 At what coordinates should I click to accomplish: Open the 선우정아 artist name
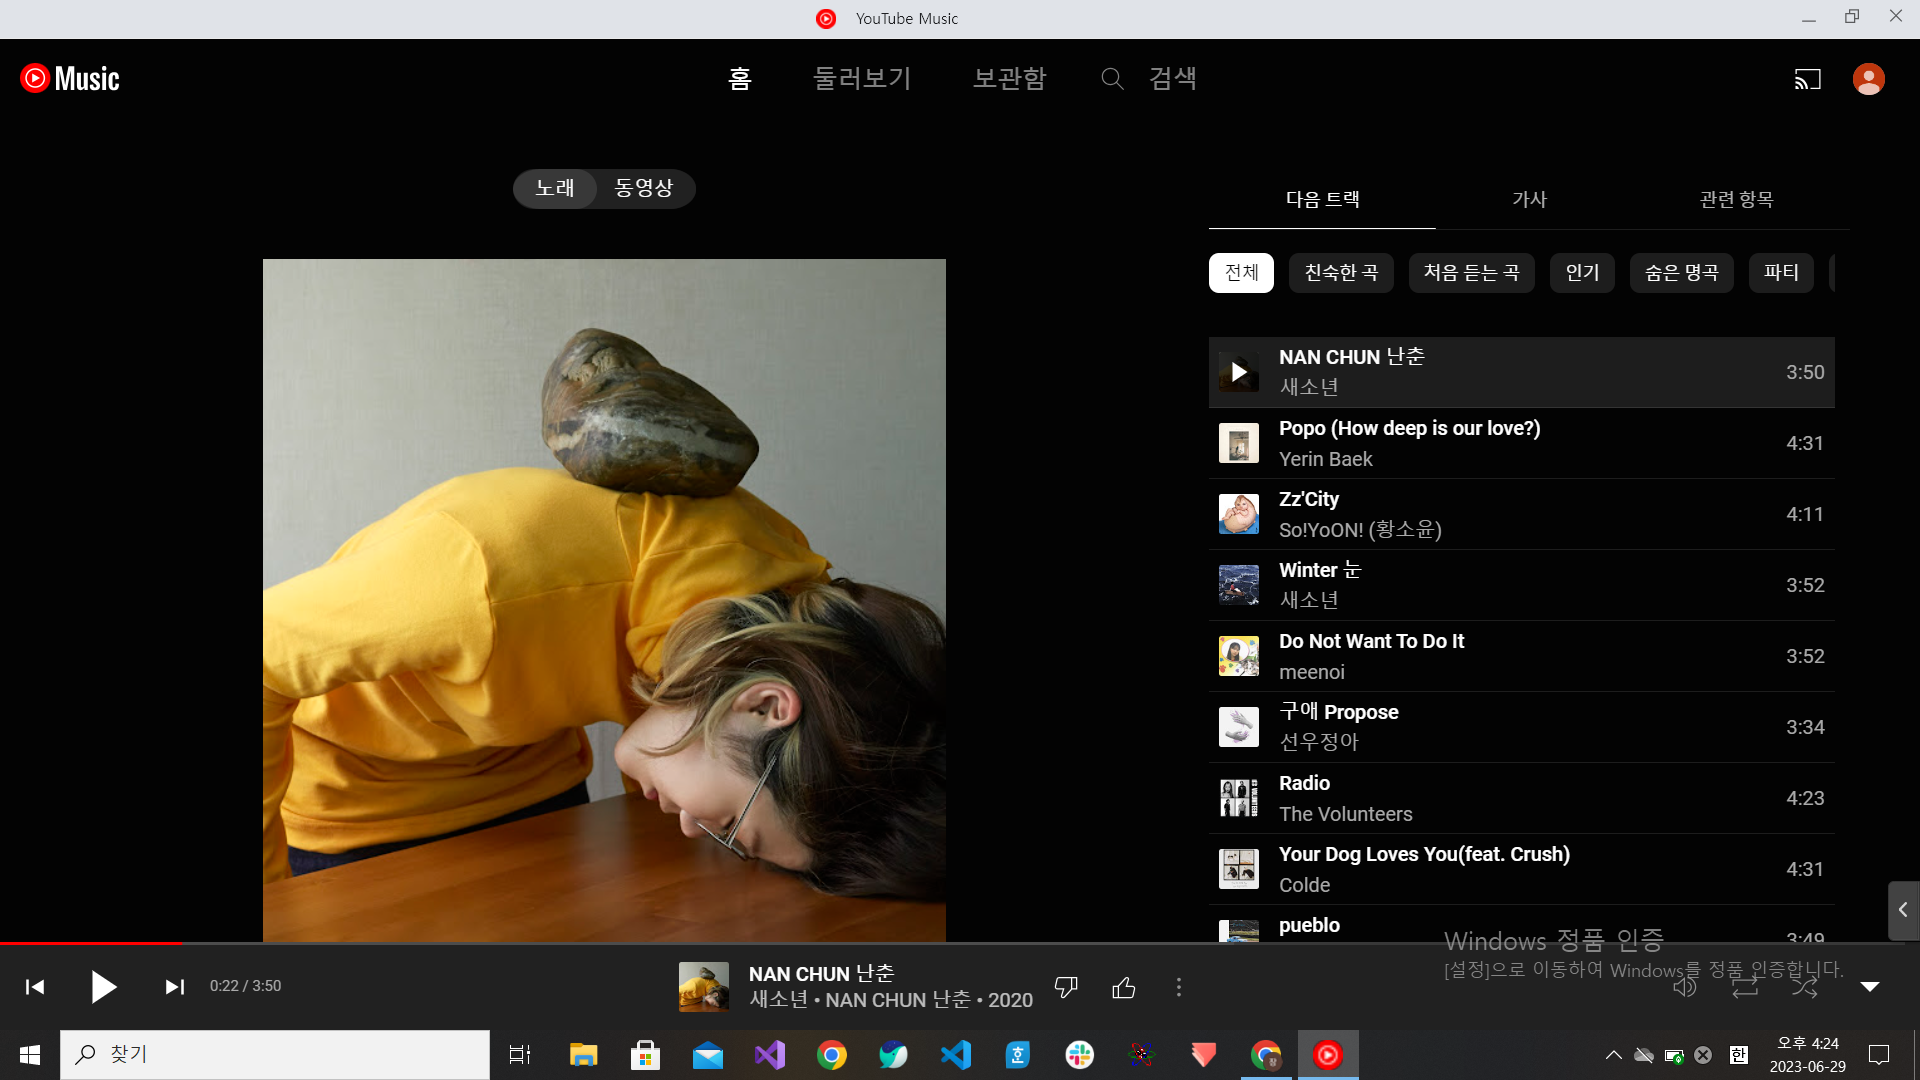click(x=1319, y=742)
